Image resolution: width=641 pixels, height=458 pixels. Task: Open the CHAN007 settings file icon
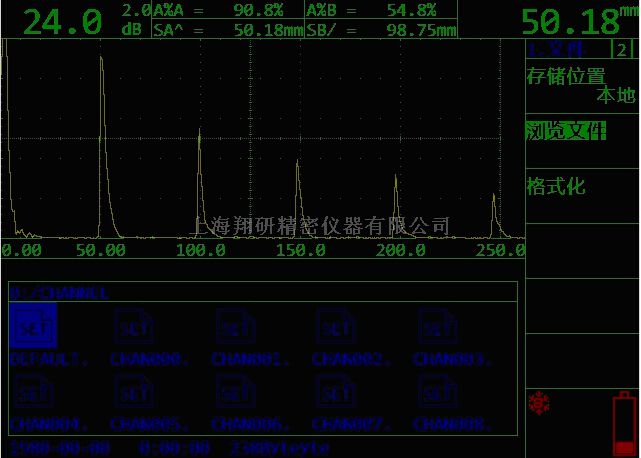pos(336,391)
